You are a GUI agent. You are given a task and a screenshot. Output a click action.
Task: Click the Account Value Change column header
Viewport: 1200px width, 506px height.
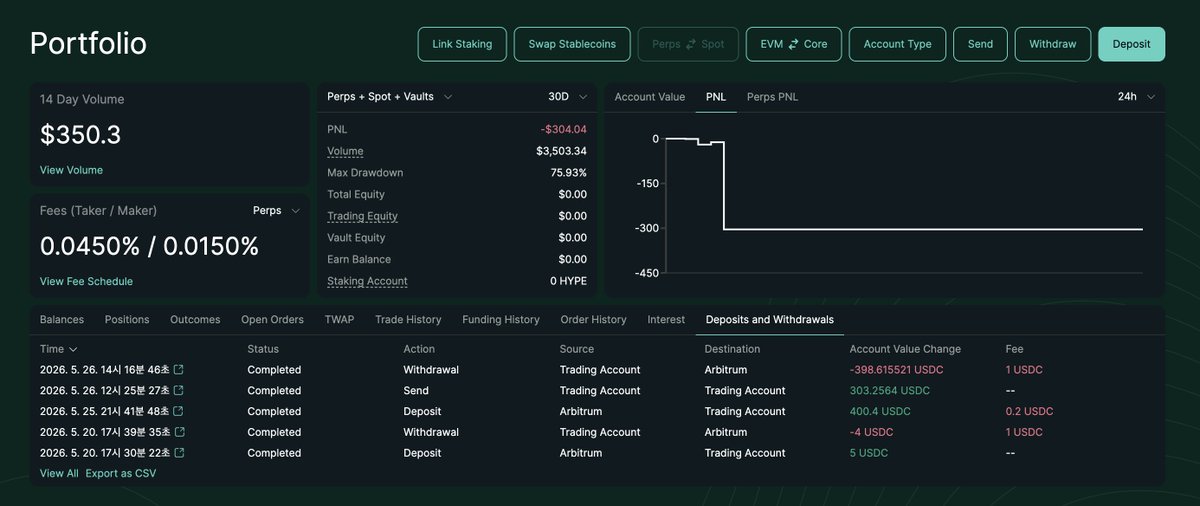pos(905,349)
